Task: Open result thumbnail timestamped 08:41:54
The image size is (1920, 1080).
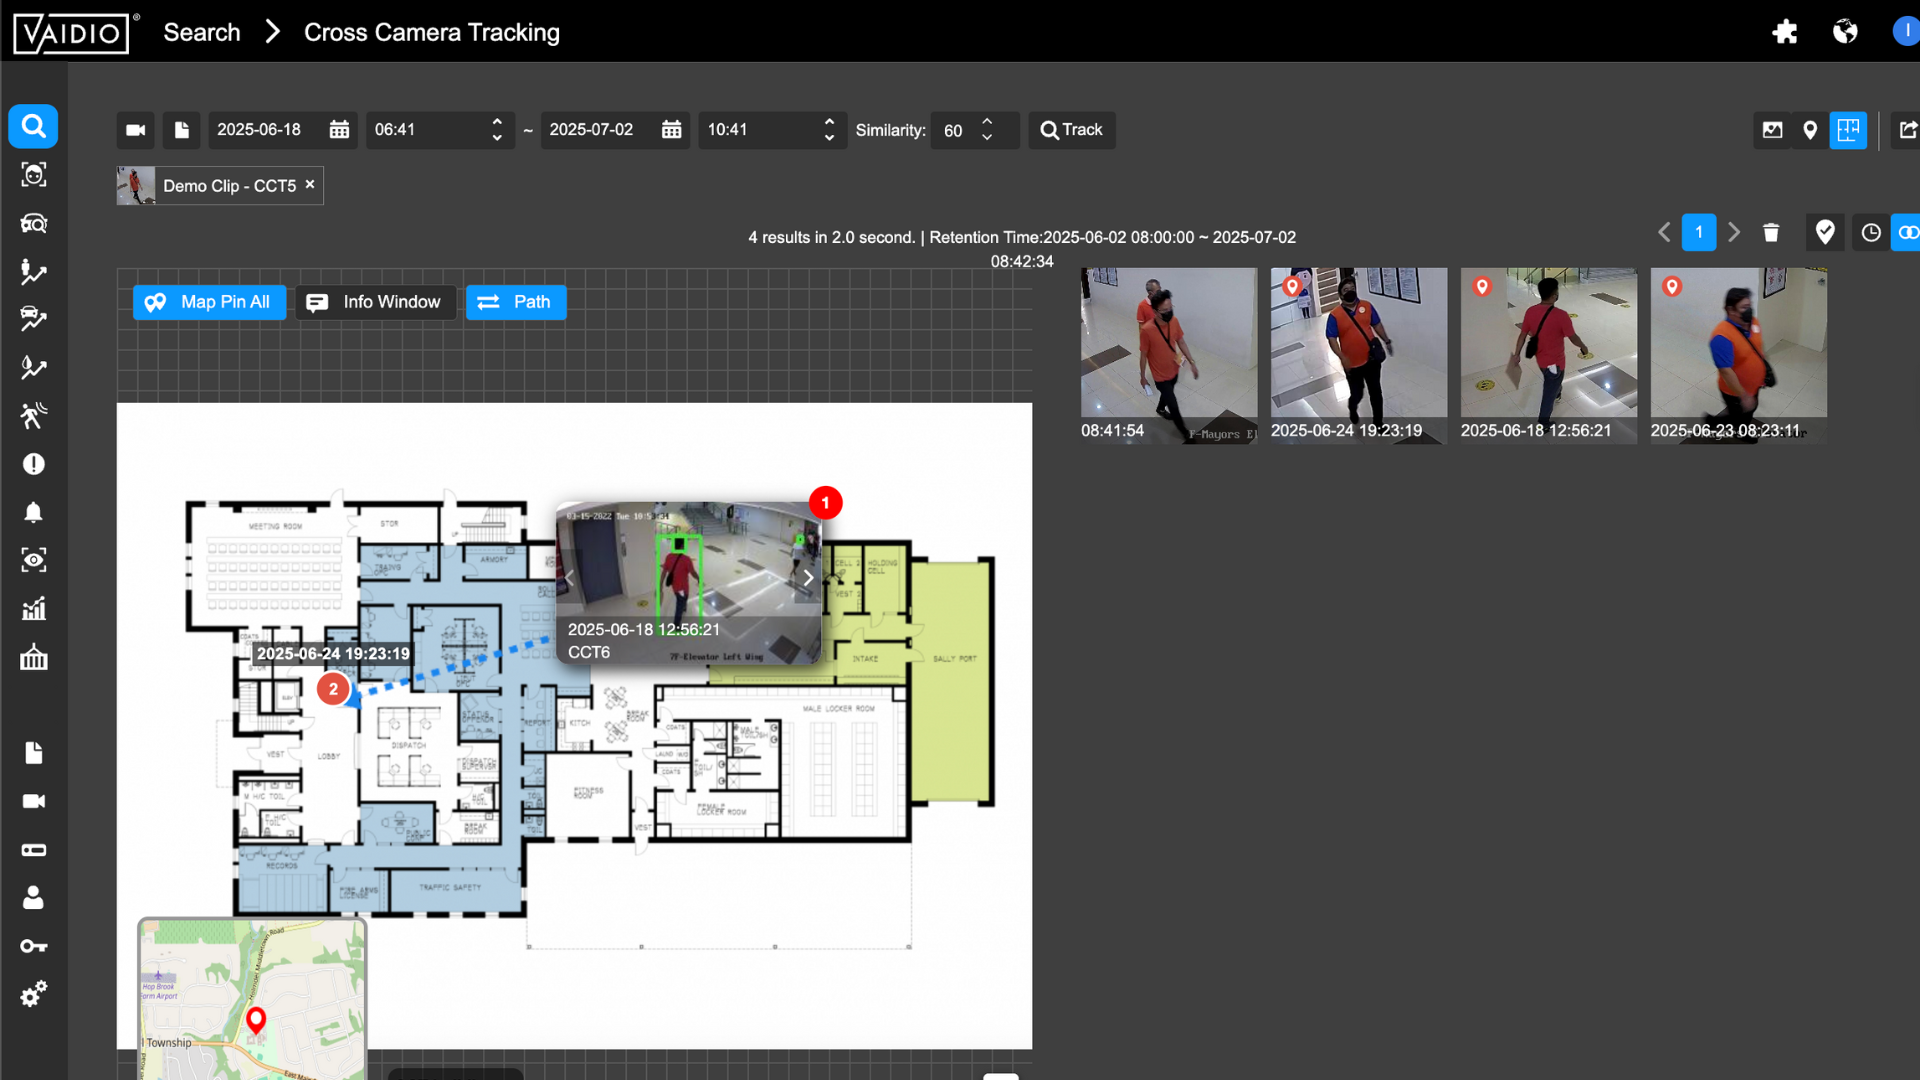Action: 1169,355
